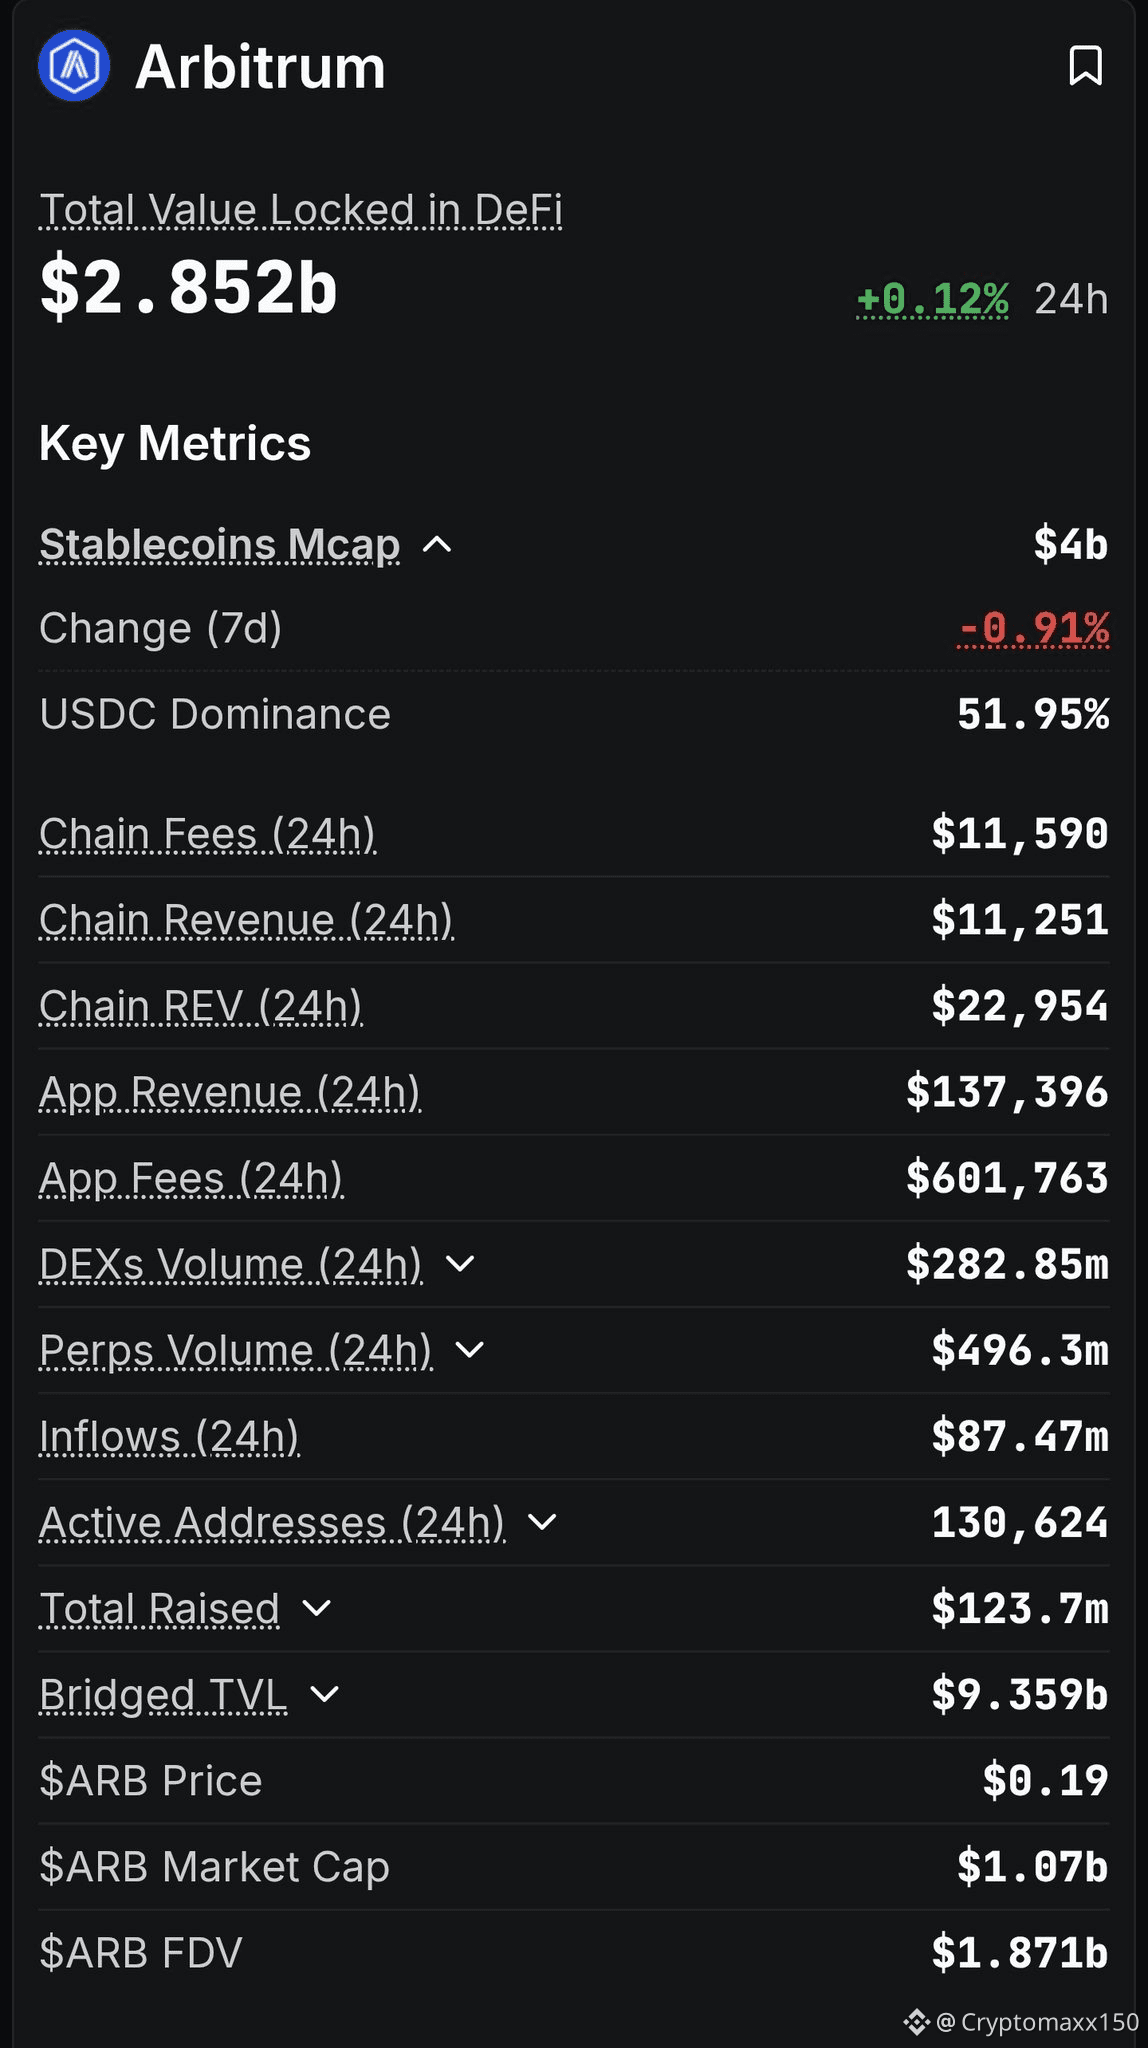Click the Inflows (24h) label
This screenshot has height=2048, width=1148.
[x=169, y=1437]
